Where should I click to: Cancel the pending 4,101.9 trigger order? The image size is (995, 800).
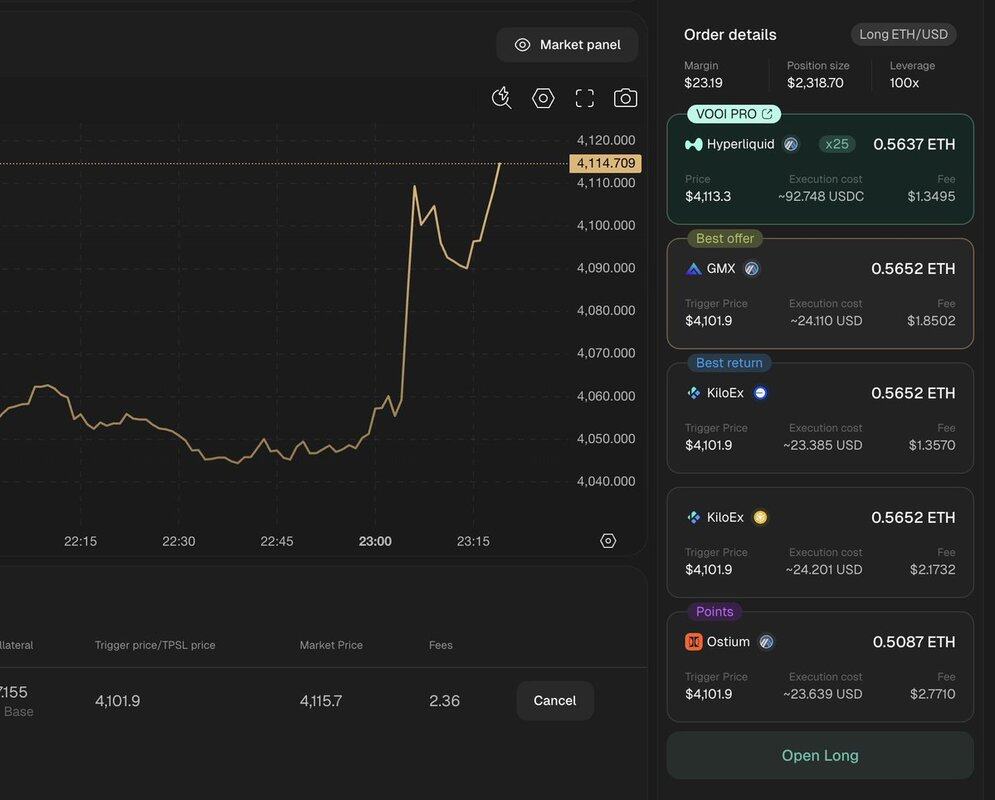click(x=555, y=700)
